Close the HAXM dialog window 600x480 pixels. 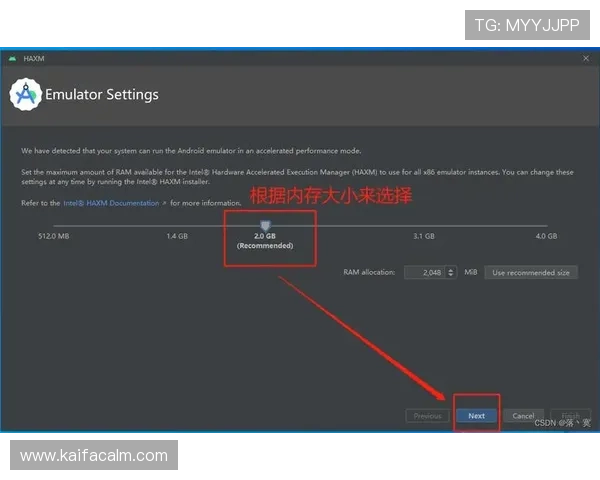(586, 58)
